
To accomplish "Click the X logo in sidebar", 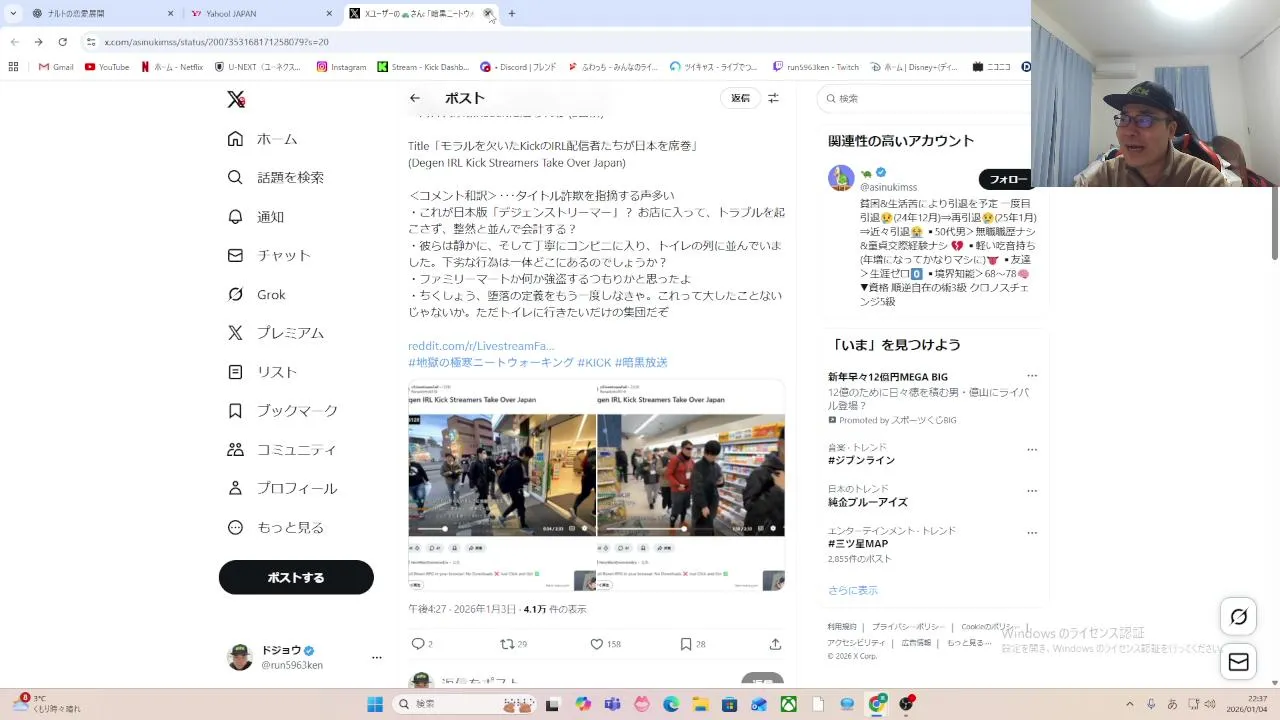I will pos(236,99).
